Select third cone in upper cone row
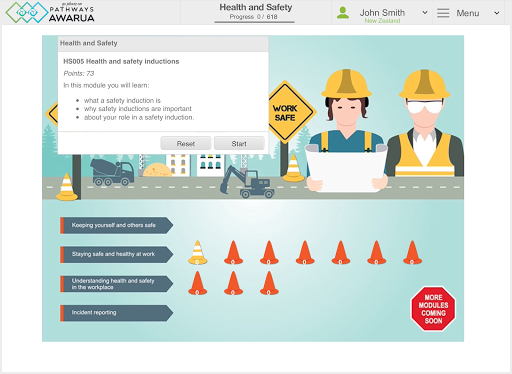The width and height of the screenshot is (512, 374). tap(269, 253)
